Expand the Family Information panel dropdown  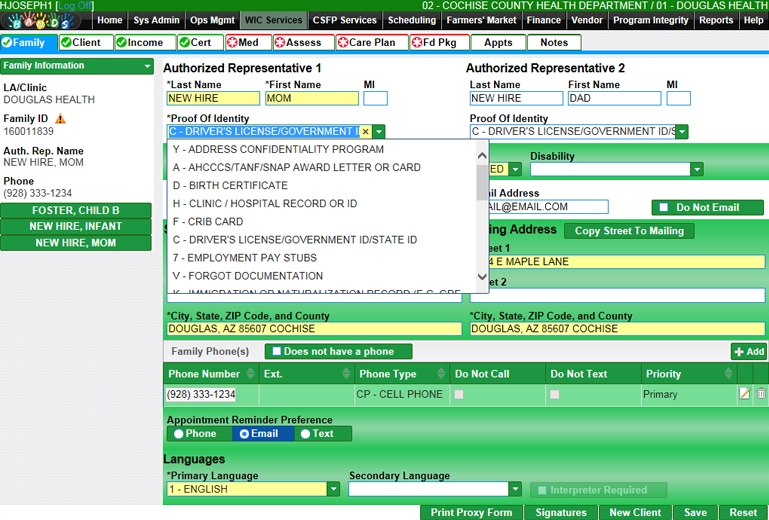tap(147, 66)
